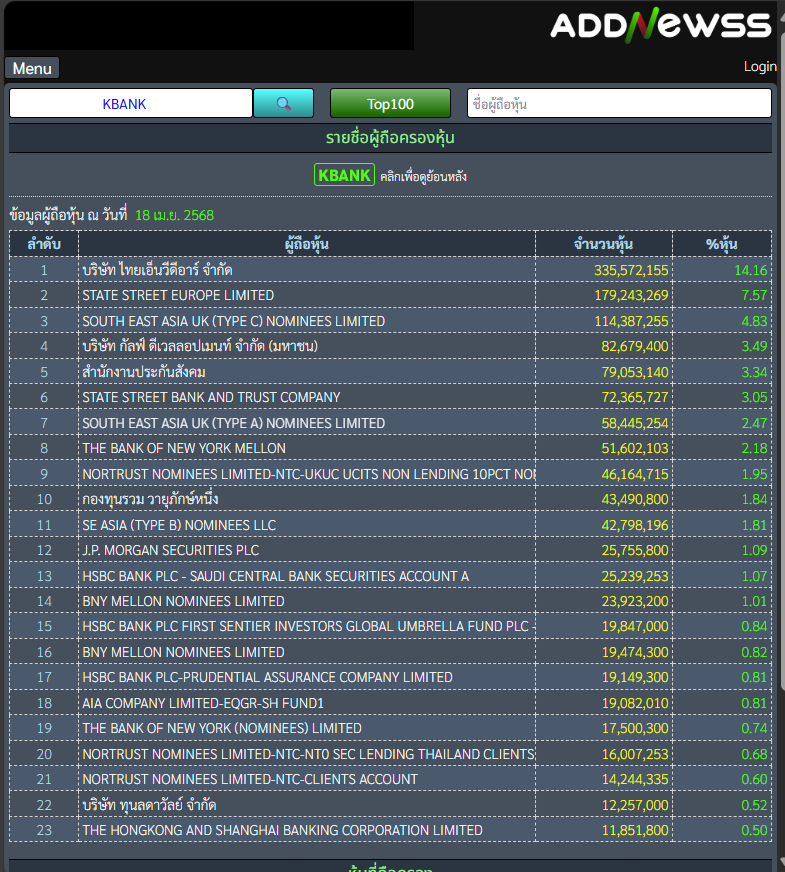Click percentage value 0.50

pyautogui.click(x=754, y=830)
